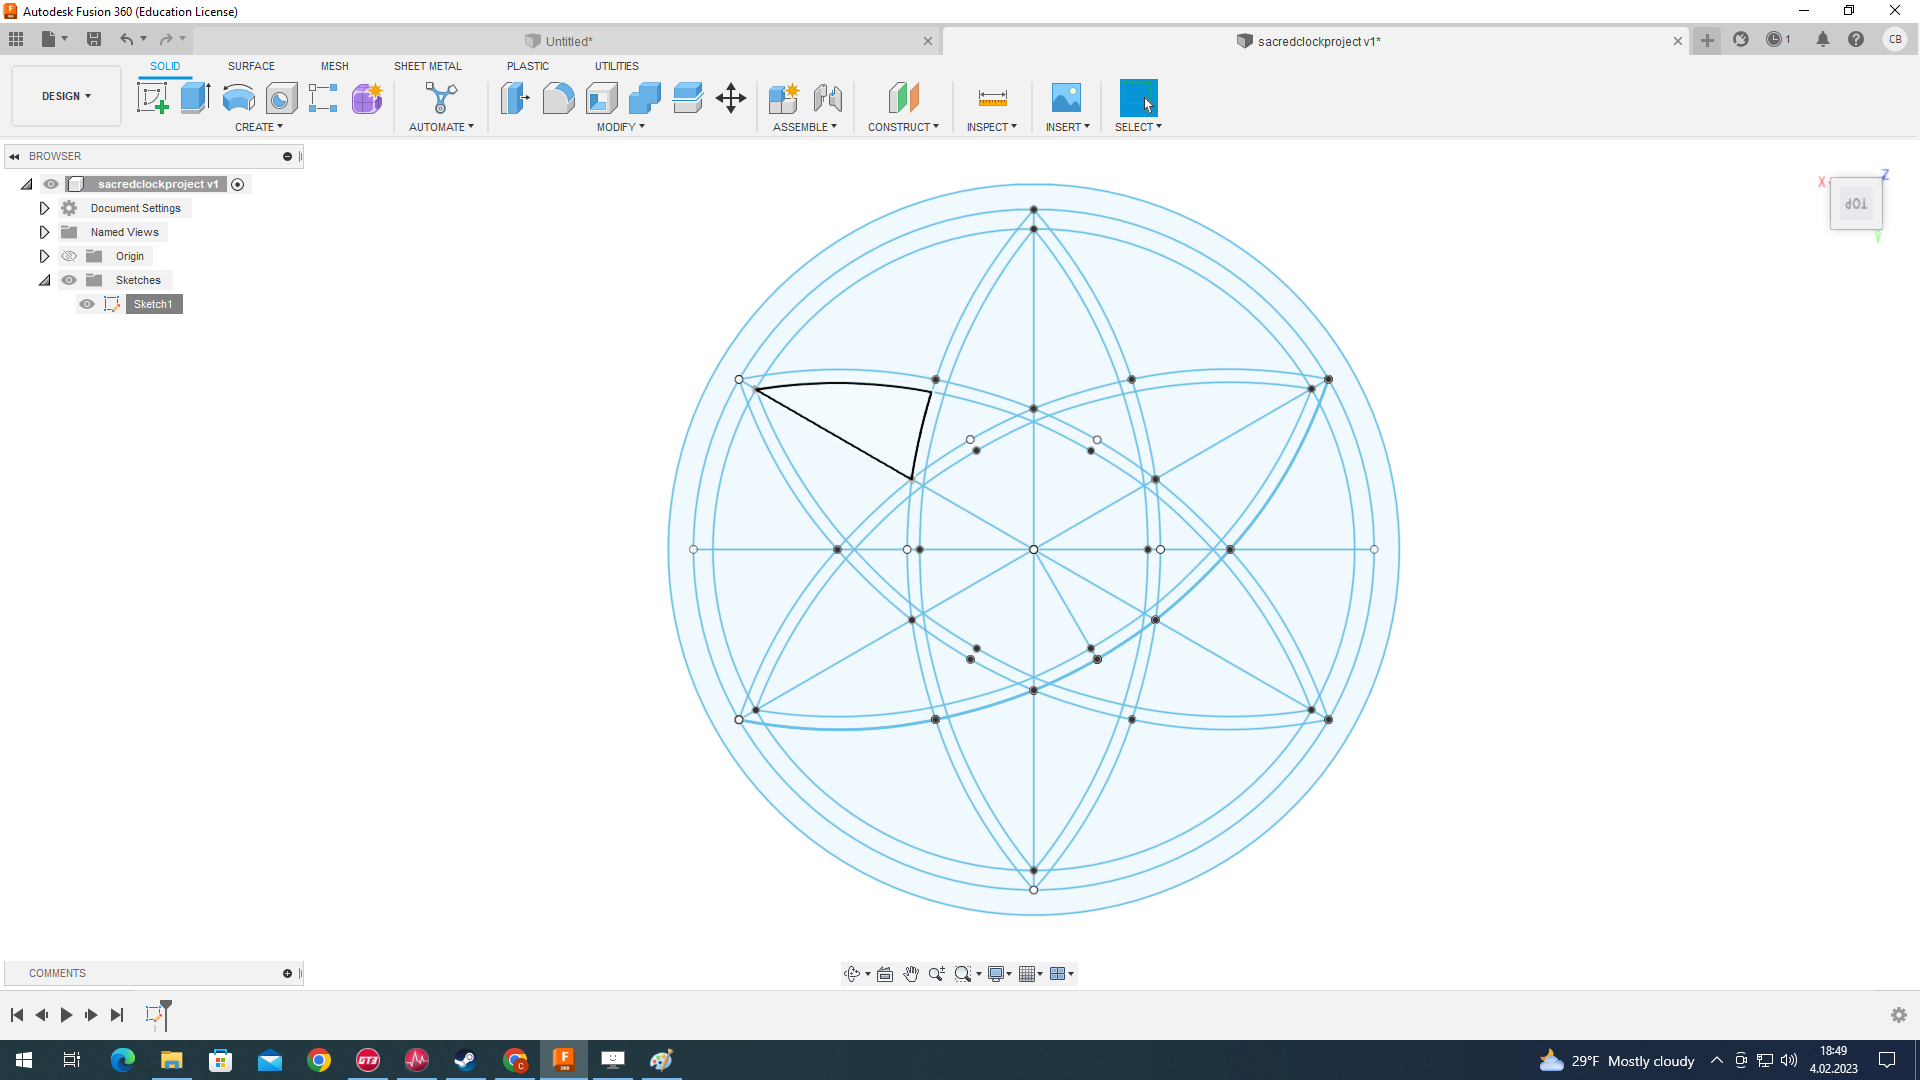1920x1080 pixels.
Task: Click the Inspect dropdown menu
Action: coord(992,127)
